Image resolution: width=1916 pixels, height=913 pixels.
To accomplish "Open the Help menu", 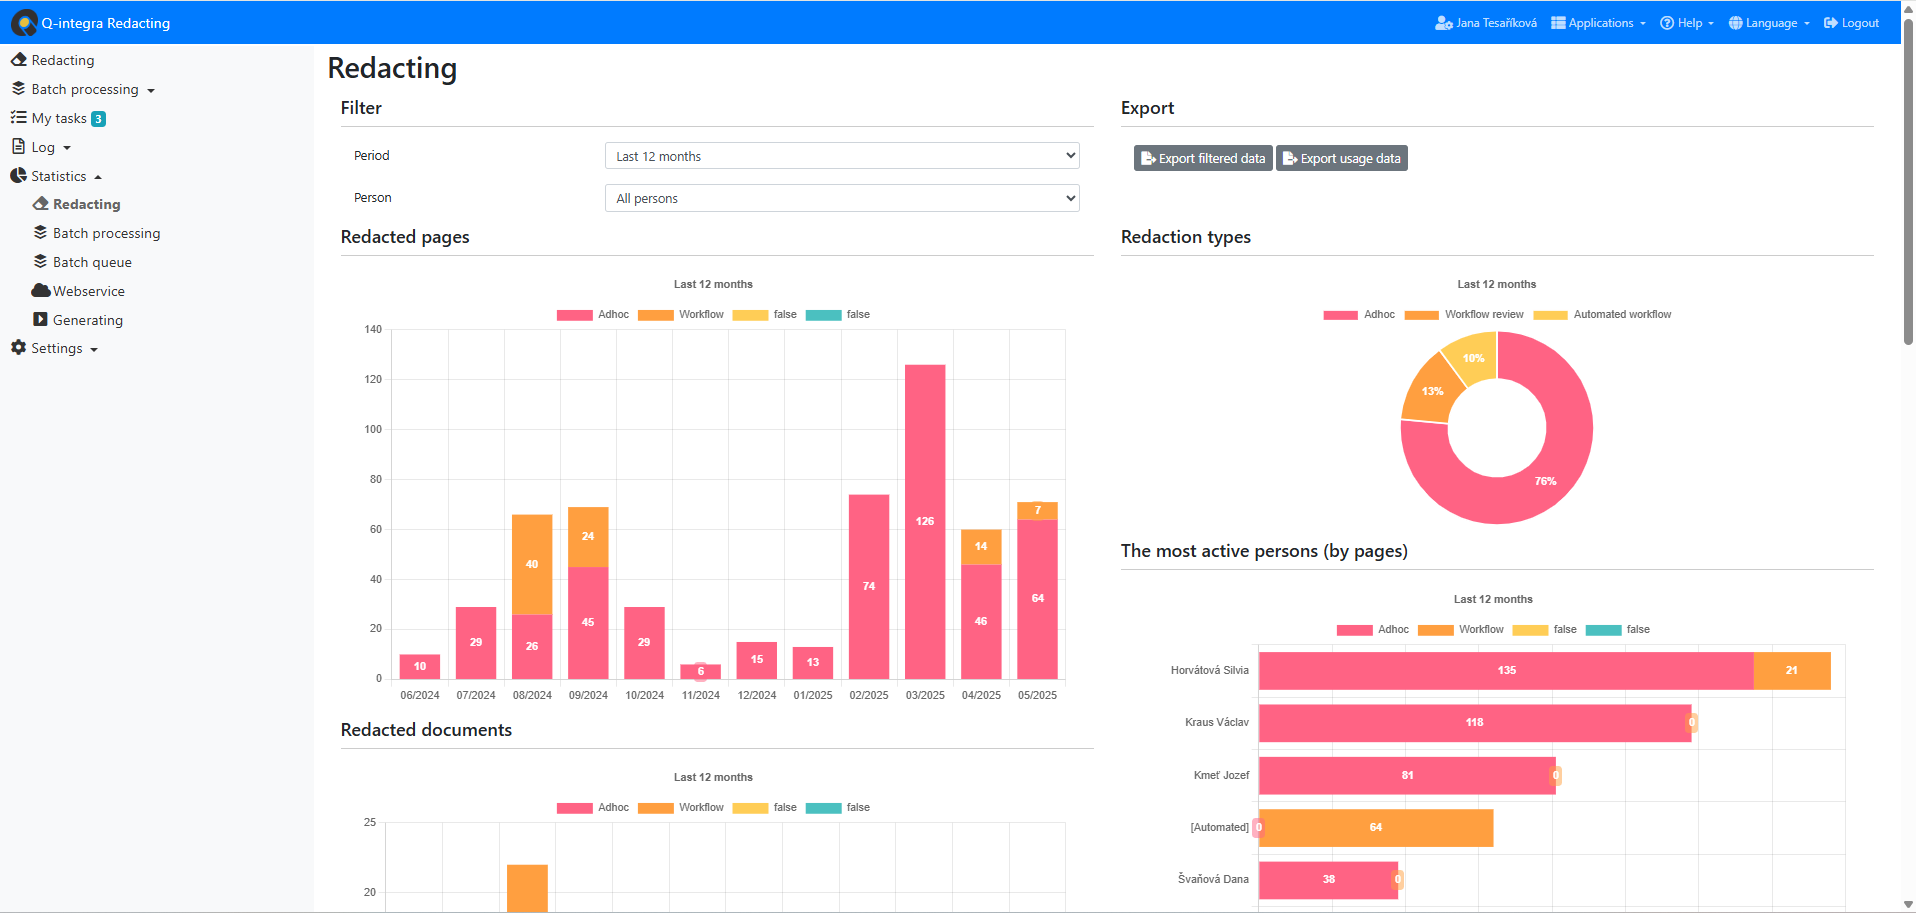I will click(1687, 23).
